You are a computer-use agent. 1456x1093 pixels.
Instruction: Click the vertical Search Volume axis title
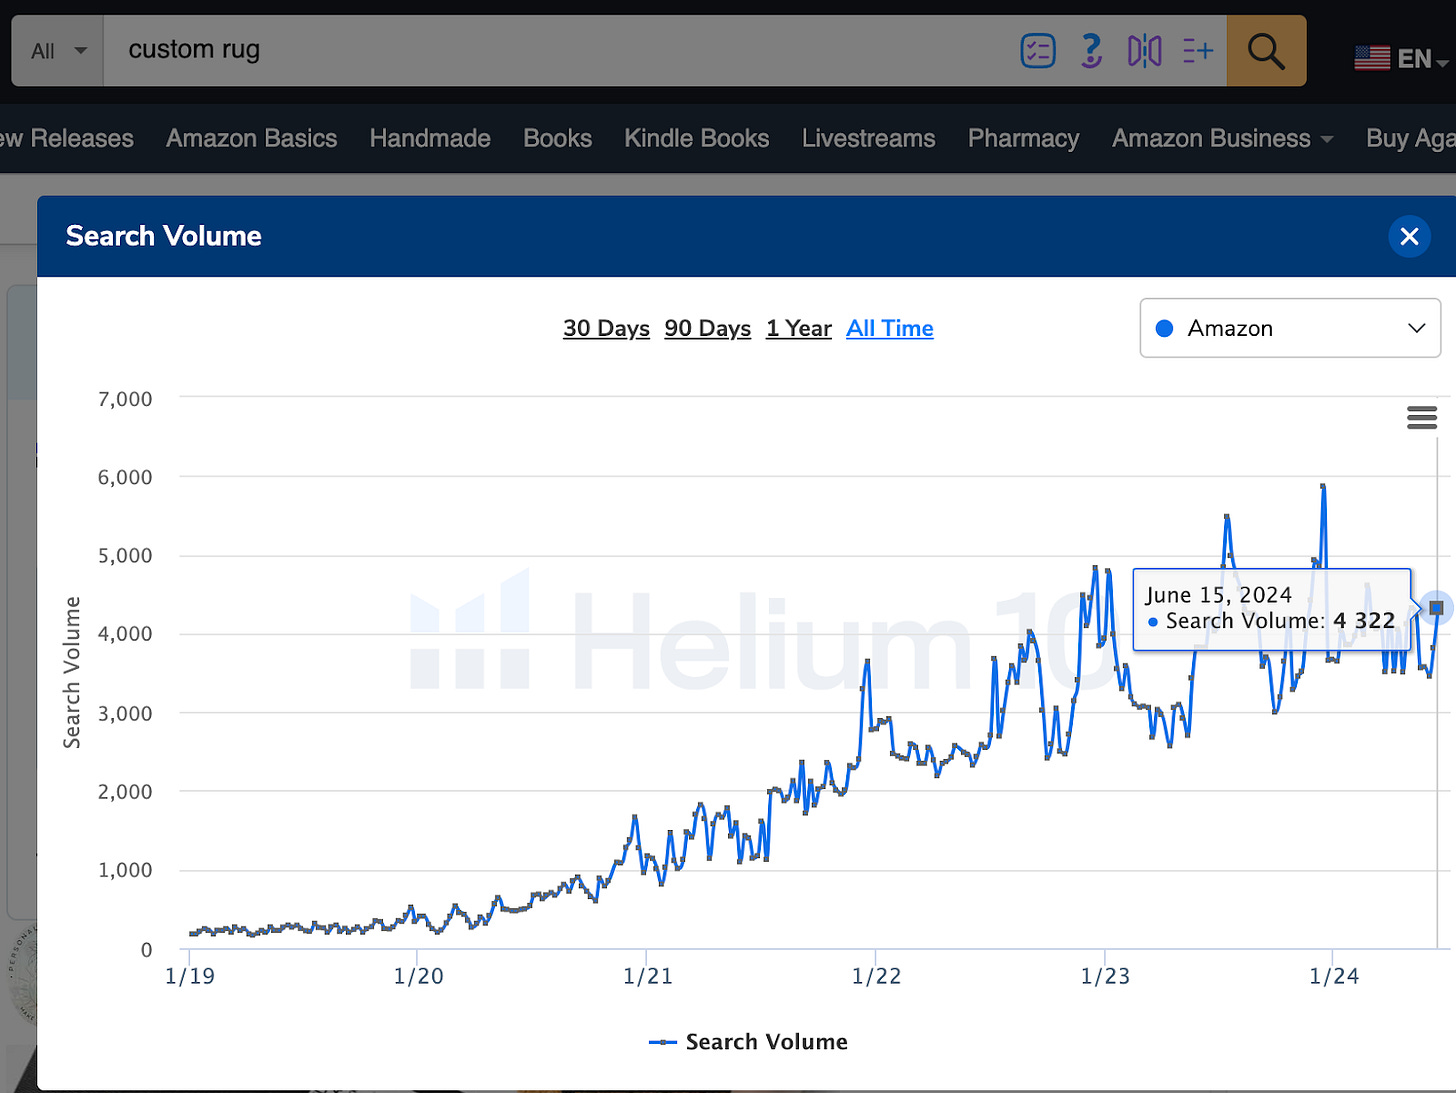coord(72,672)
